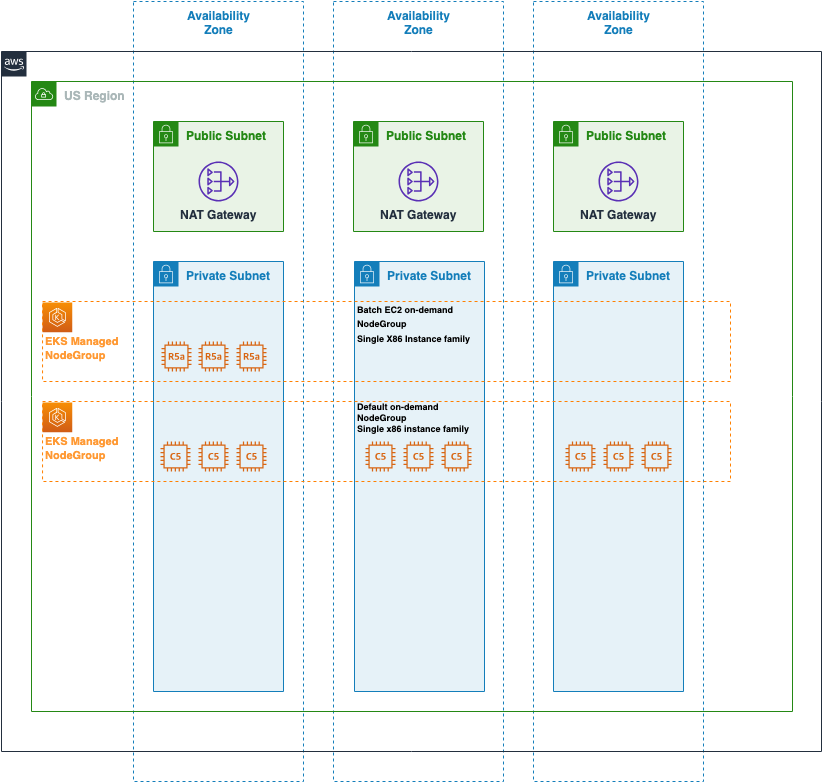The image size is (823, 783).
Task: Select the blue lock icon of the right Private Subnet
Action: pos(566,274)
